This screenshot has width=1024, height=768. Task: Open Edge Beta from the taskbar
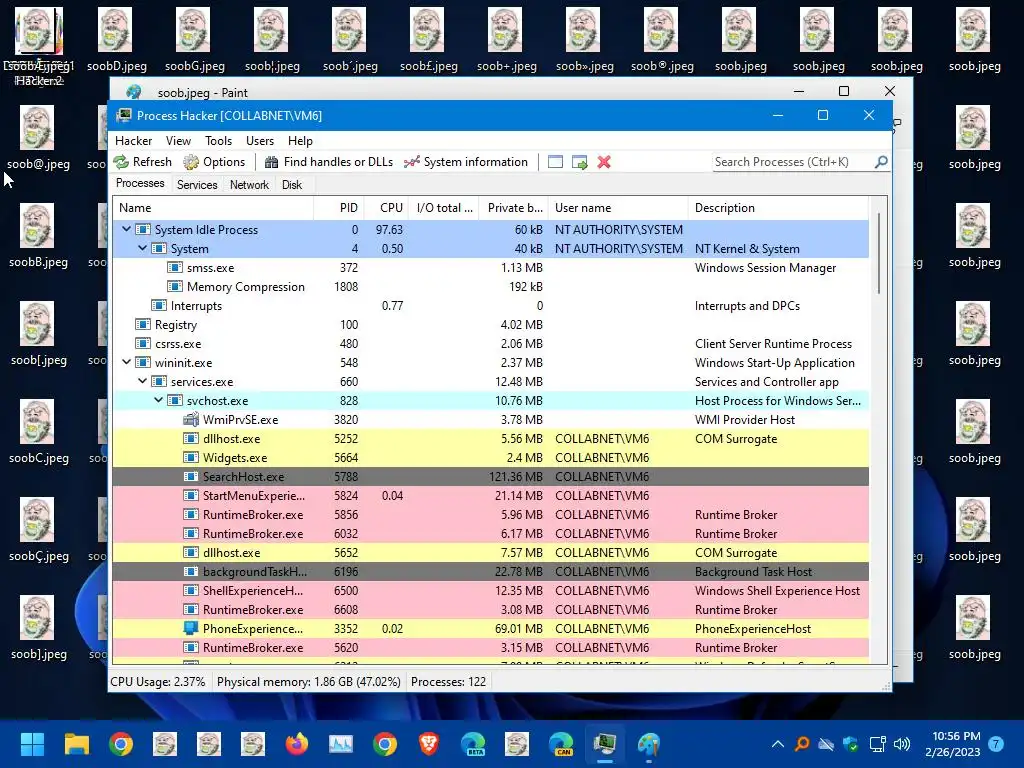[x=473, y=744]
